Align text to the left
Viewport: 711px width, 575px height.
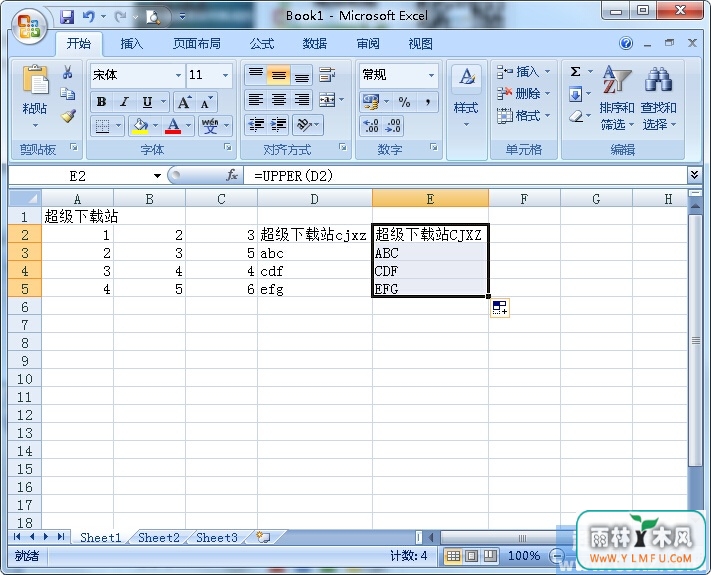pos(256,100)
